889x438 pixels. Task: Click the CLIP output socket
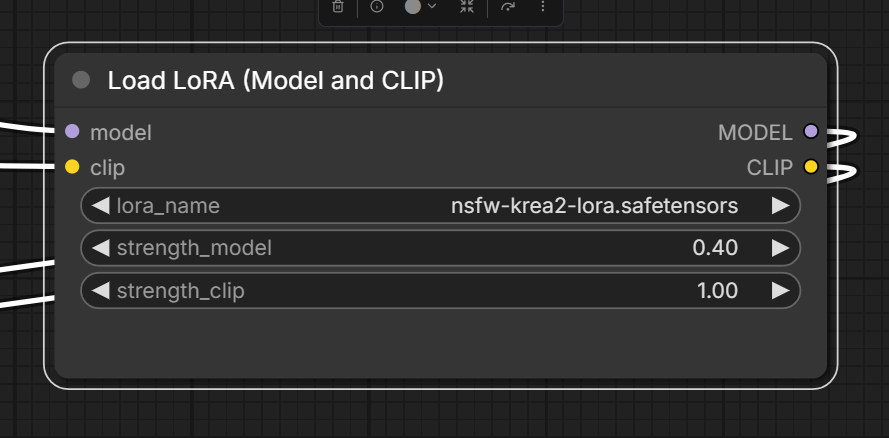pyautogui.click(x=811, y=167)
